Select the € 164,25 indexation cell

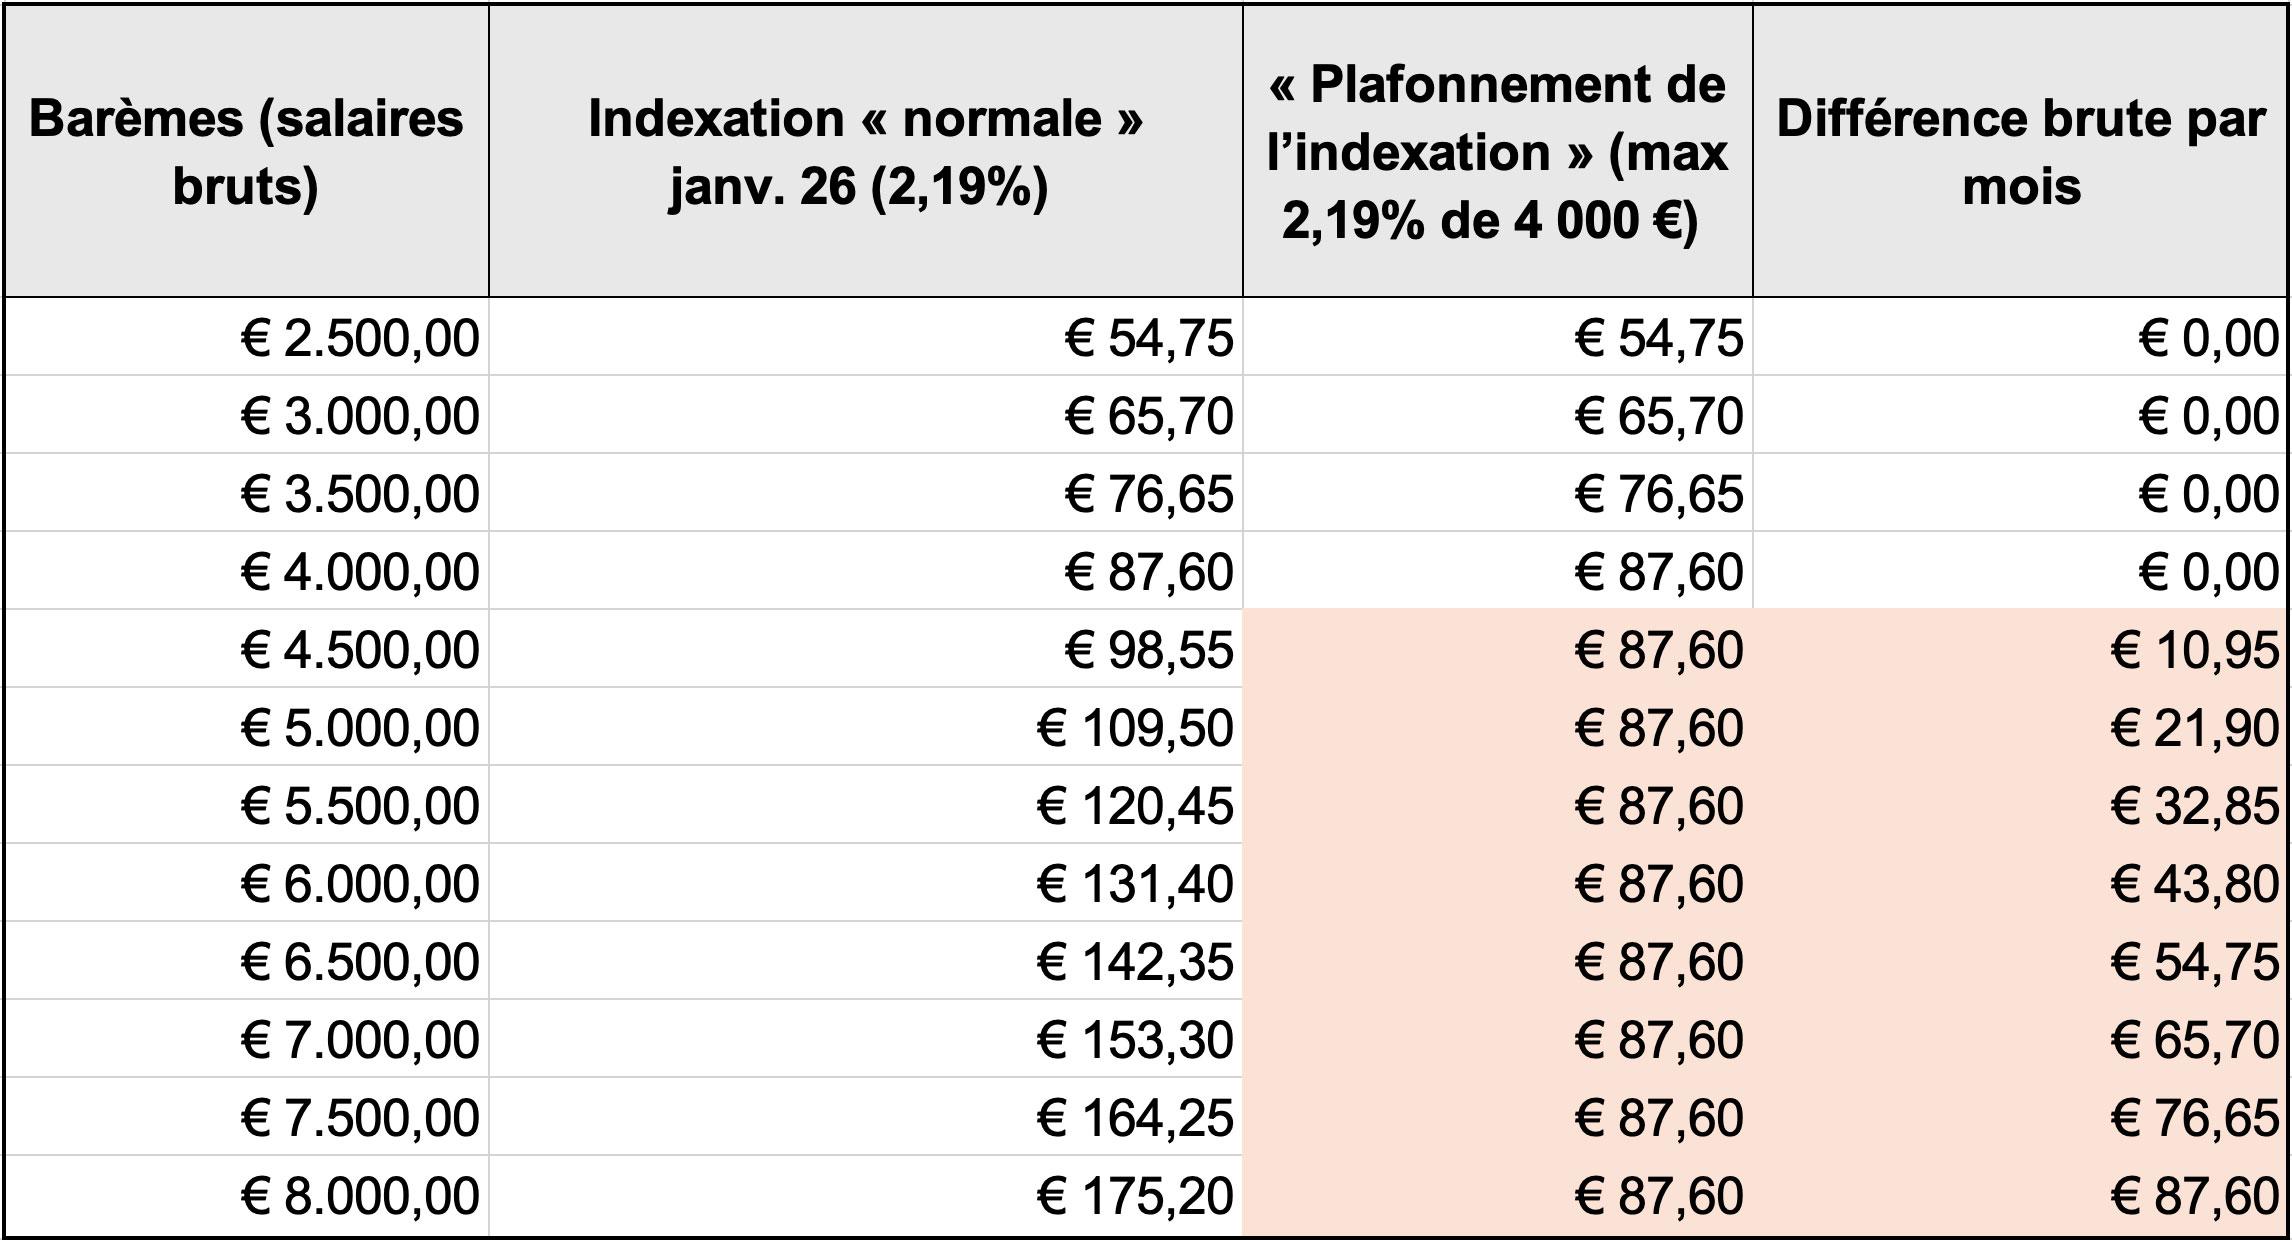click(x=1135, y=1118)
